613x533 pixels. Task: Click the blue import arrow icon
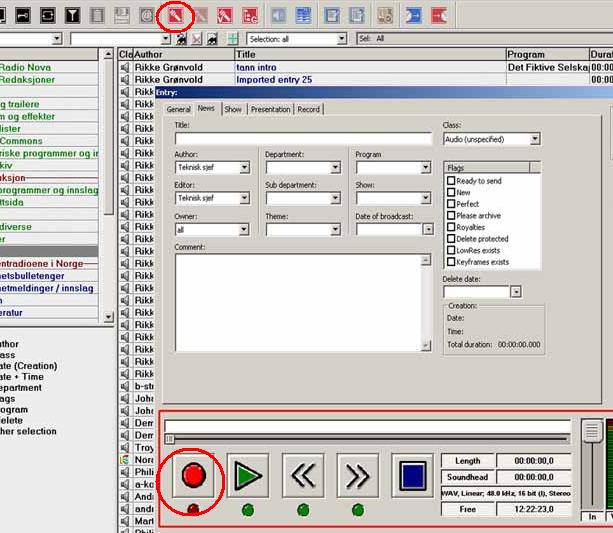click(414, 16)
